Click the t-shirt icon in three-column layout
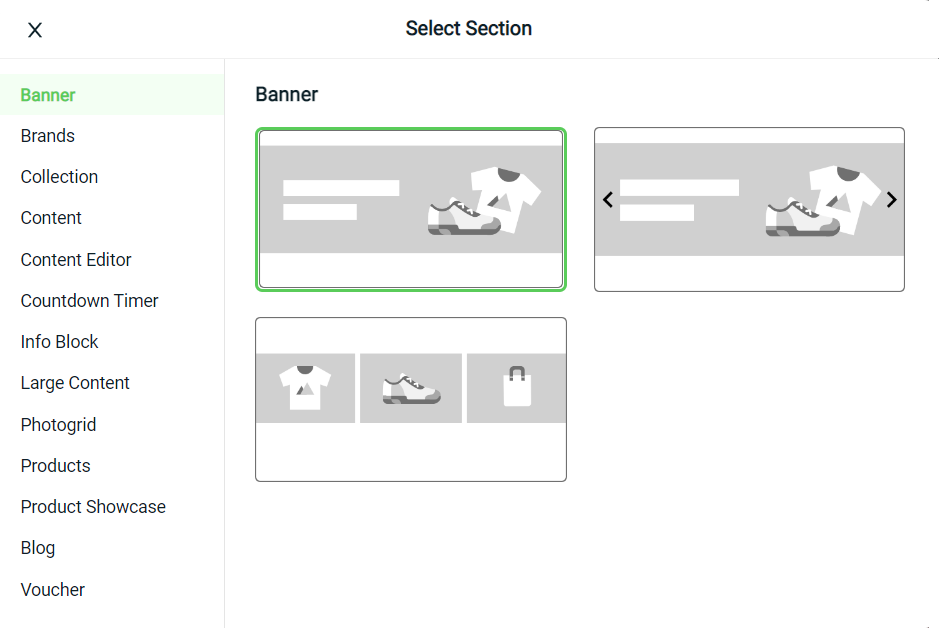The height and width of the screenshot is (628, 939). tap(305, 388)
